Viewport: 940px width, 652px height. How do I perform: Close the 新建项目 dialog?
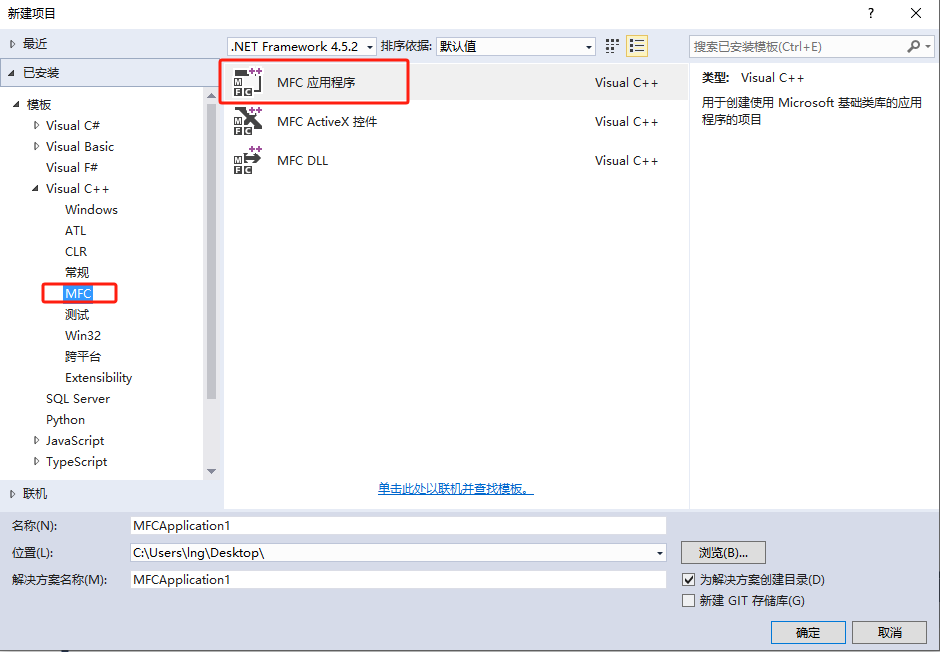pos(915,13)
